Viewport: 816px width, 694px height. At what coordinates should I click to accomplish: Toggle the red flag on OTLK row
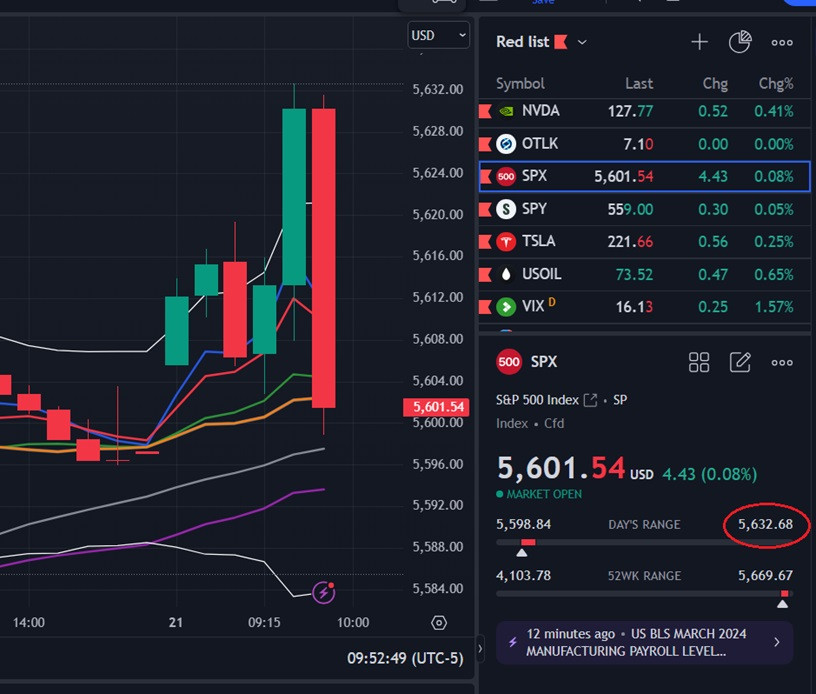click(485, 144)
